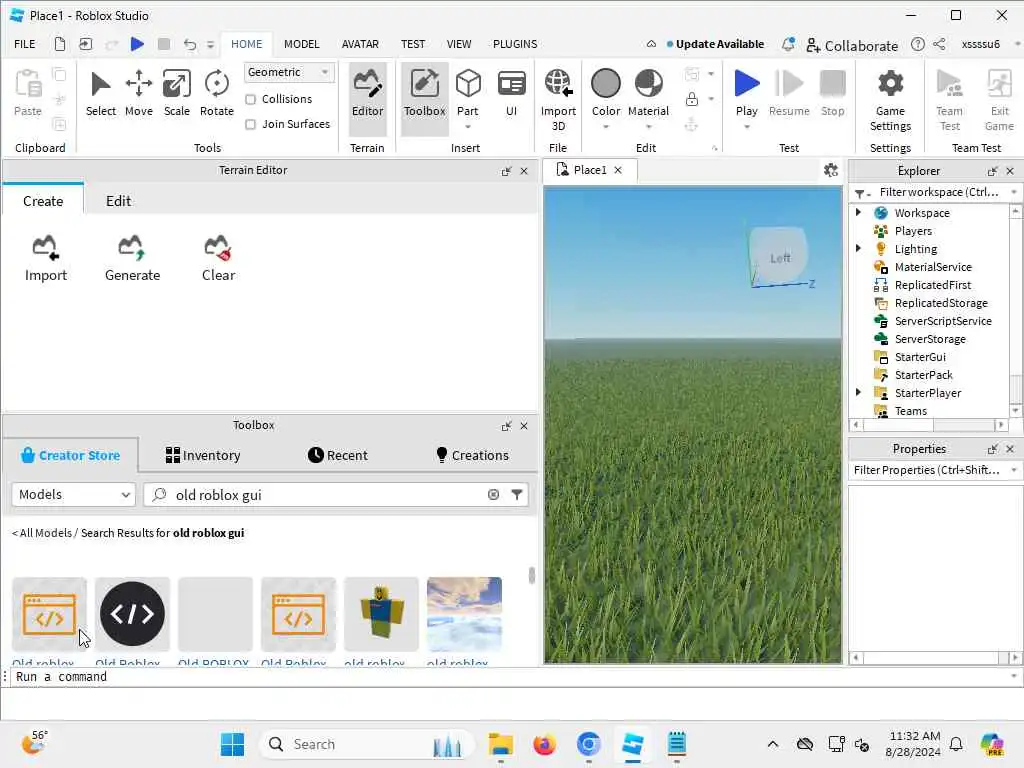This screenshot has height=768, width=1024.
Task: Activate the Scale tool
Action: [176, 93]
